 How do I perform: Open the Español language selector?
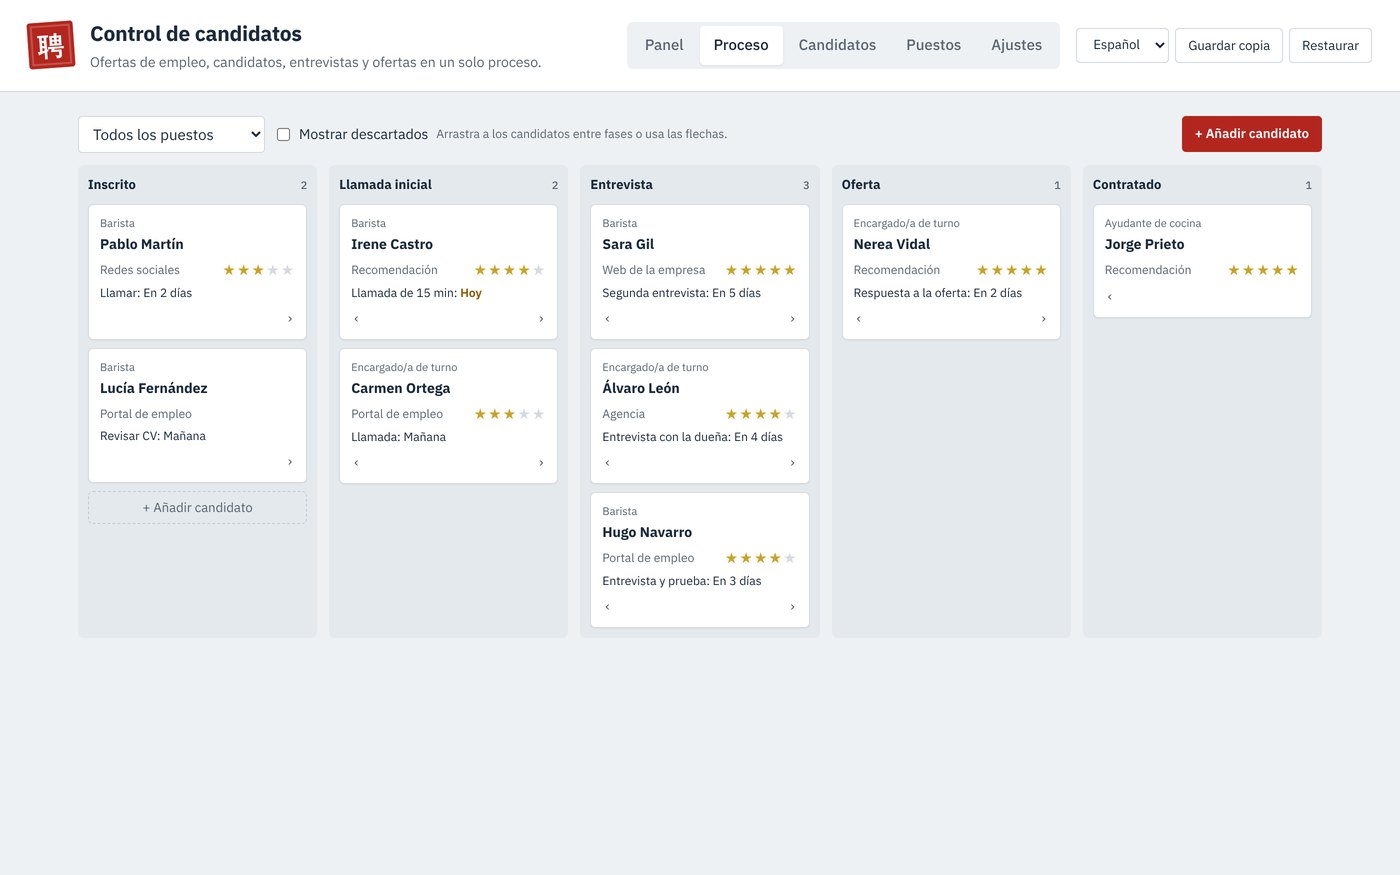point(1122,45)
